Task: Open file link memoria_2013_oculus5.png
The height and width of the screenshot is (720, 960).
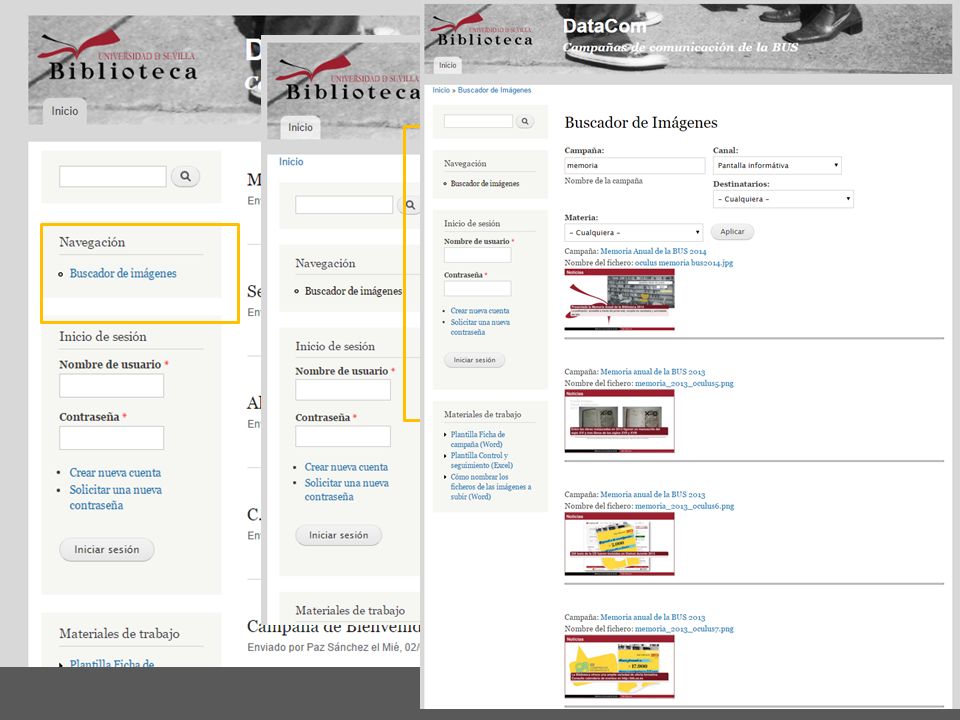Action: (x=684, y=383)
